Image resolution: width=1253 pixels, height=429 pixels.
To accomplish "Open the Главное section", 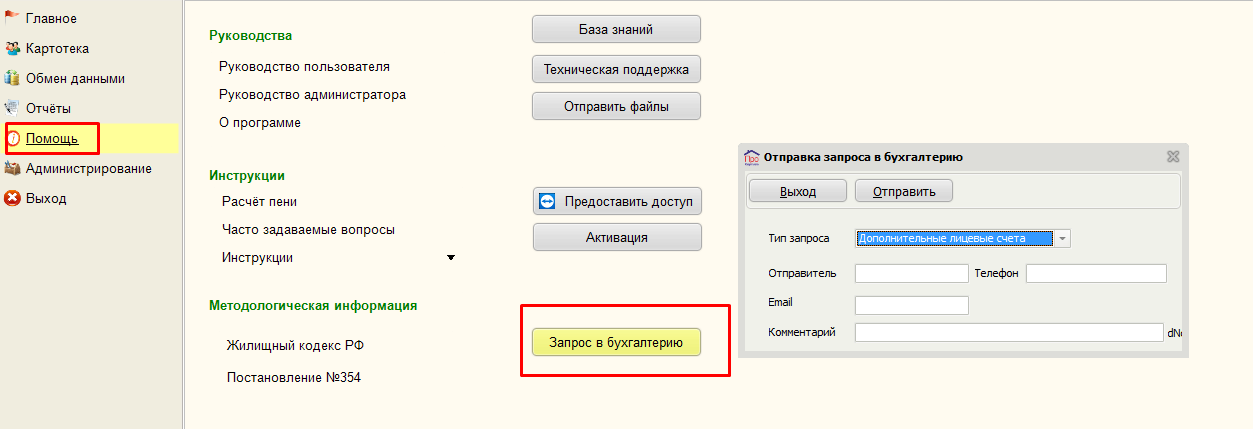I will click(x=51, y=18).
